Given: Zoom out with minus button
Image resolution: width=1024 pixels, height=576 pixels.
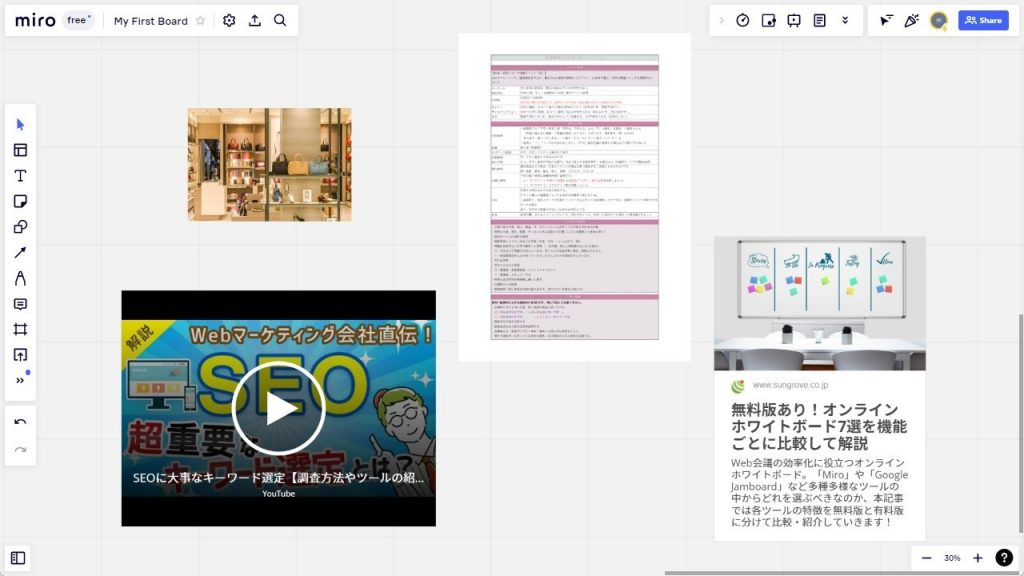Looking at the screenshot, I should 926,558.
